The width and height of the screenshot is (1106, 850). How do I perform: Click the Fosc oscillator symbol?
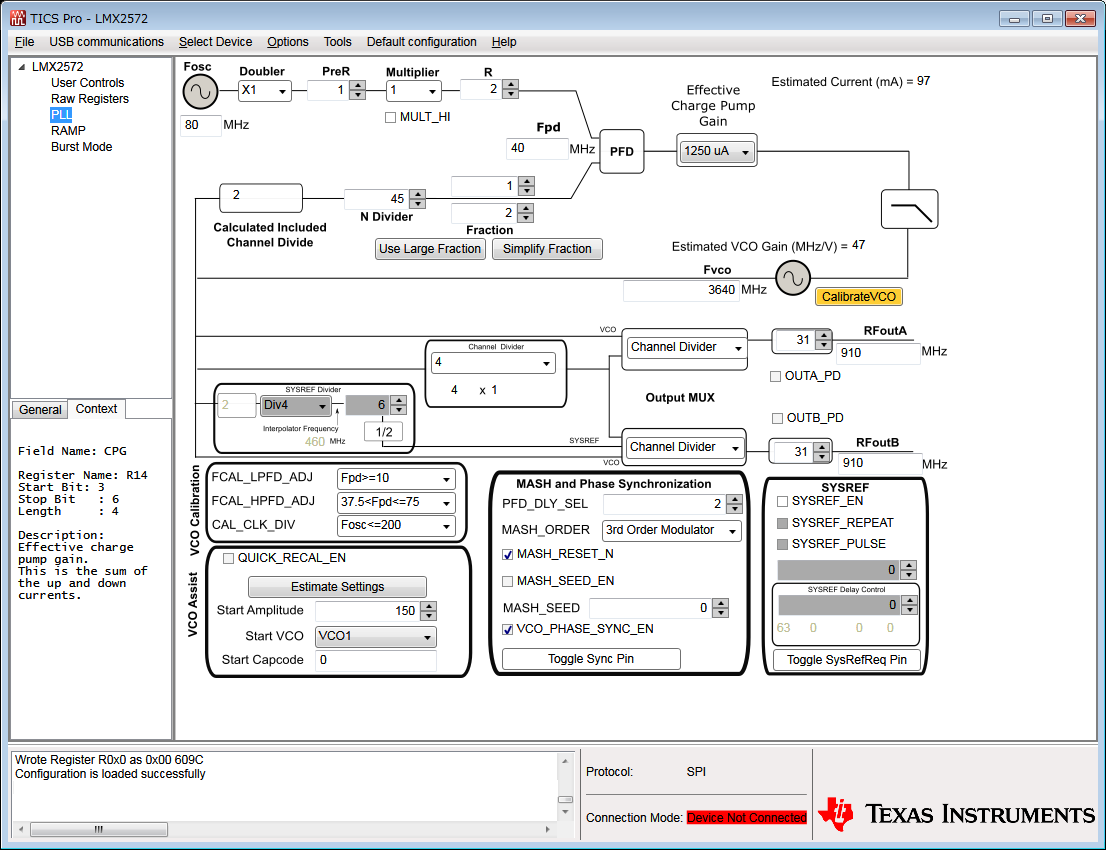click(200, 92)
